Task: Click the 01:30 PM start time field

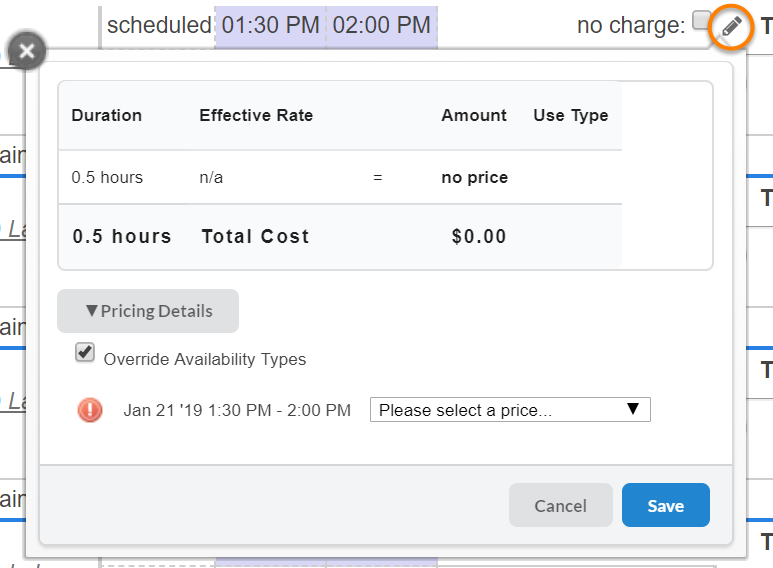Action: point(270,25)
